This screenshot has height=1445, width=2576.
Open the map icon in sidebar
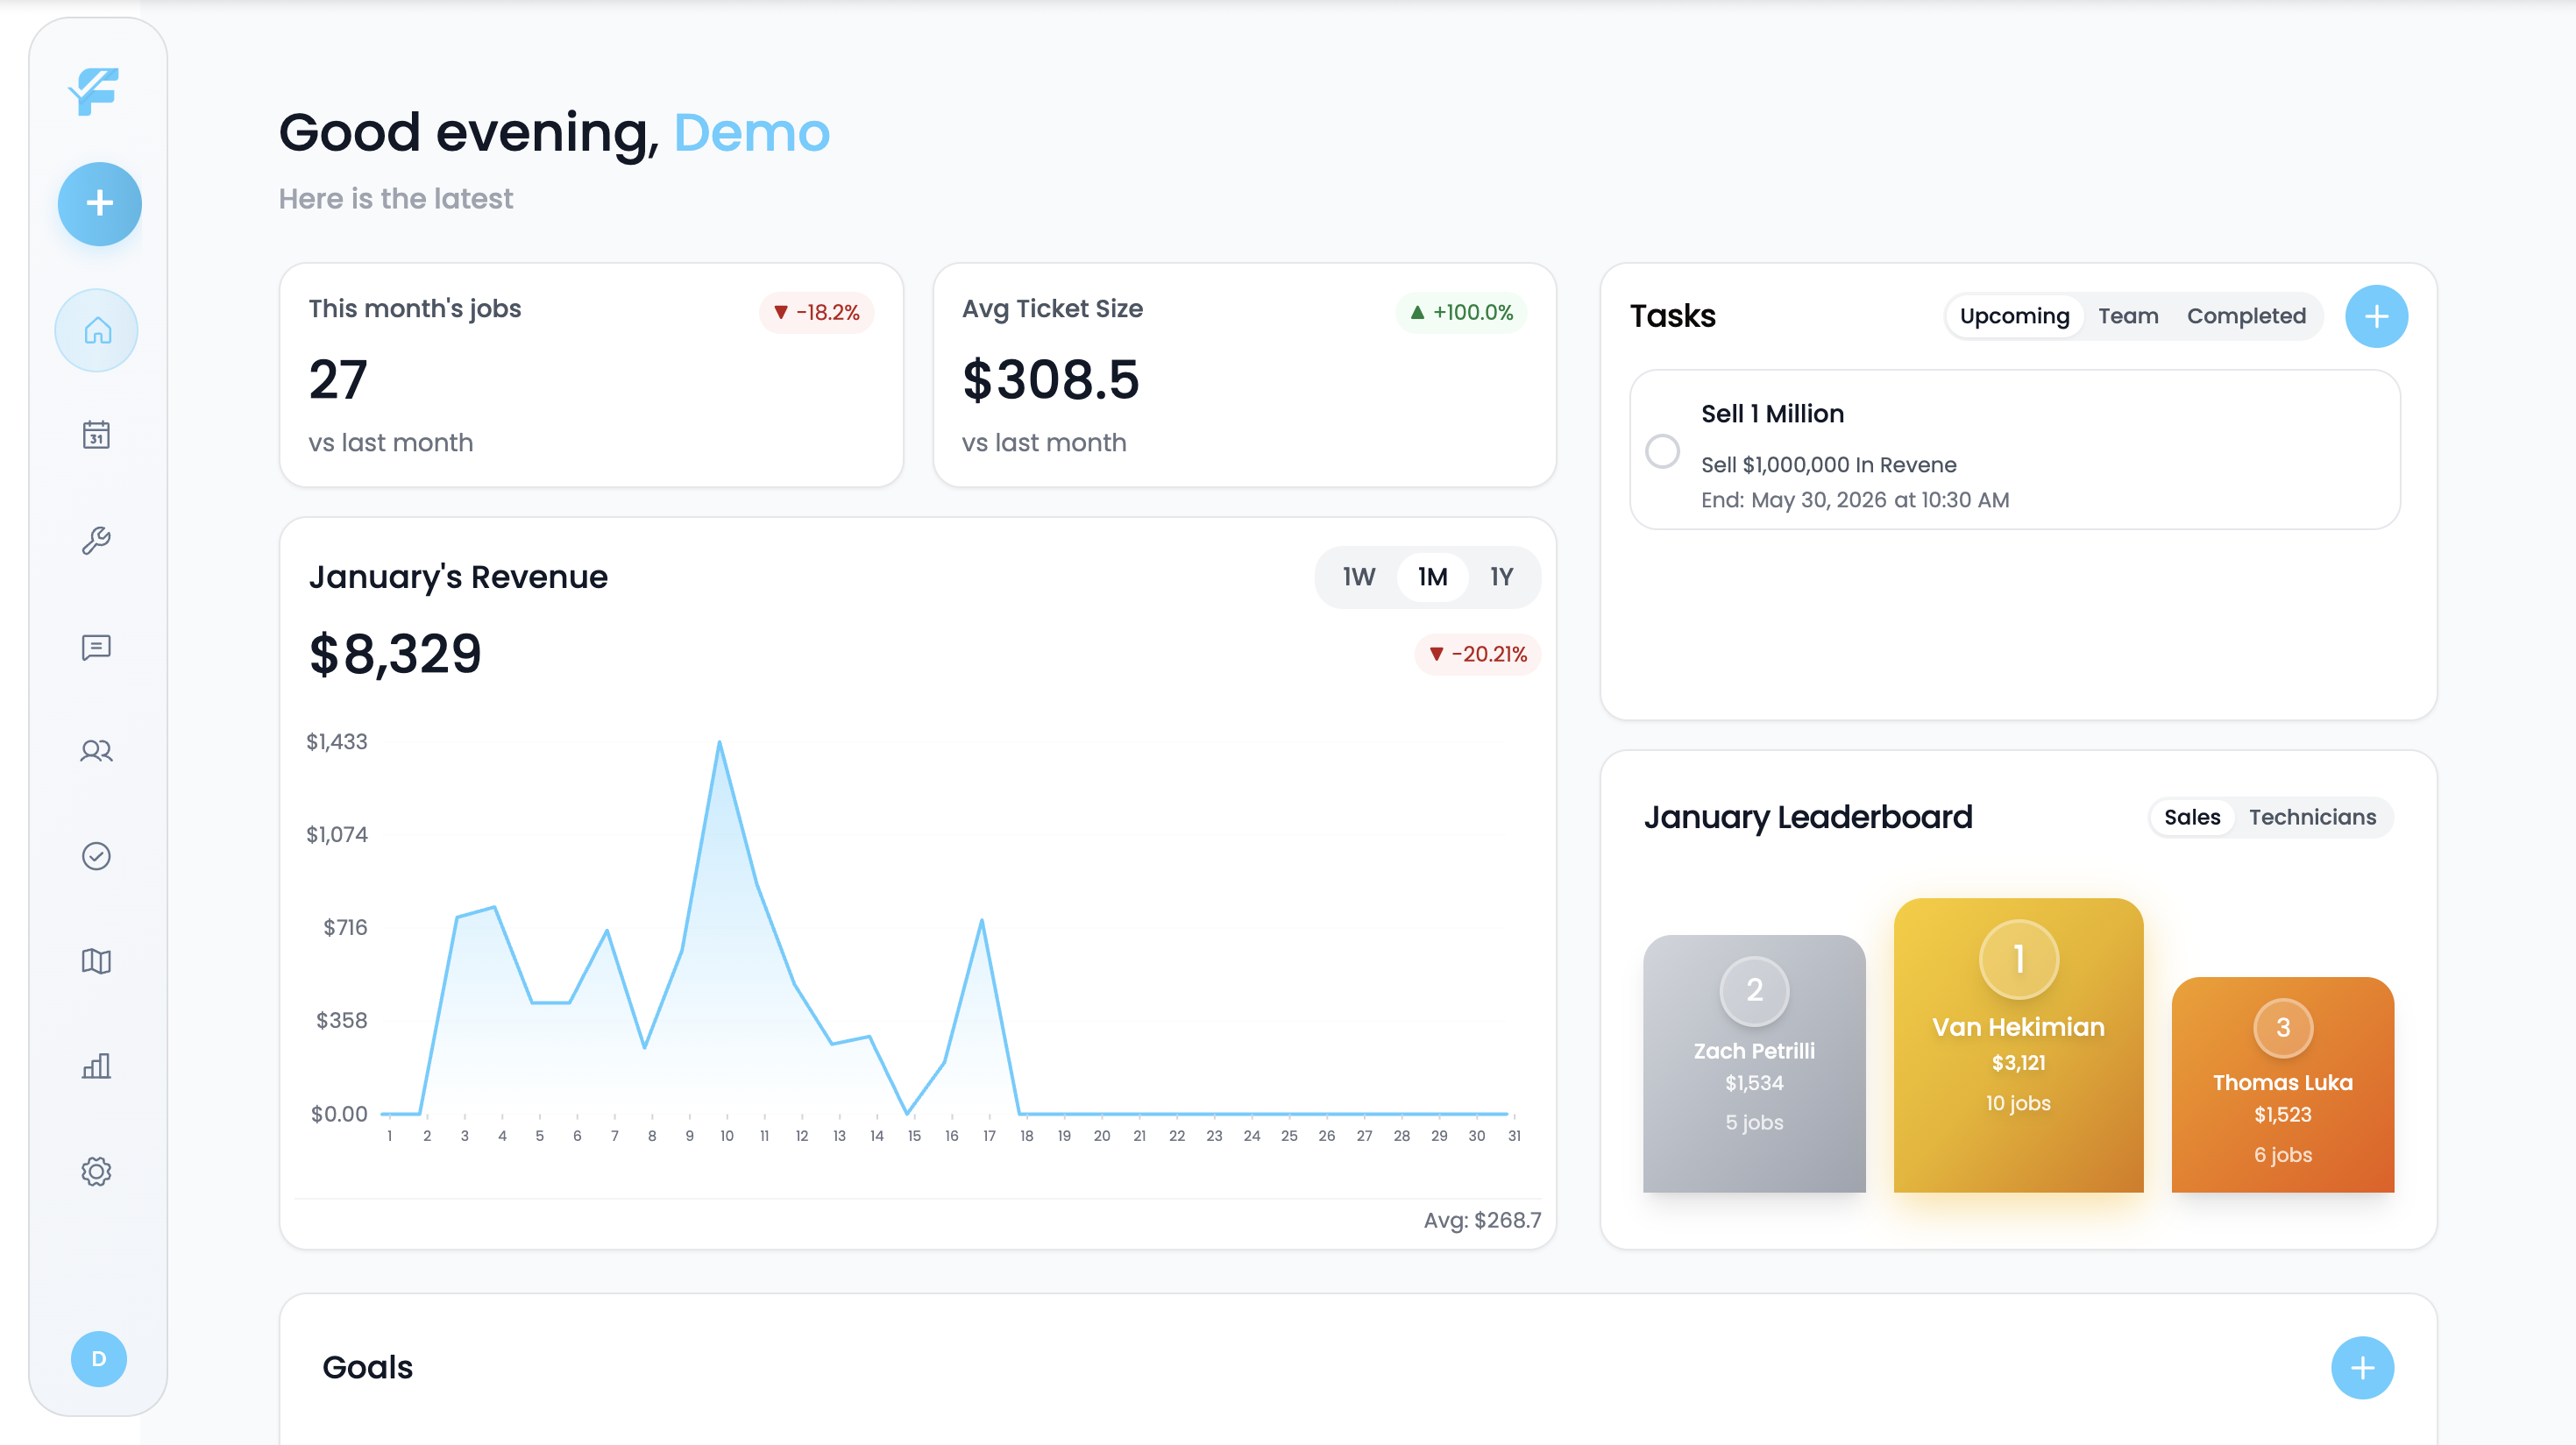pyautogui.click(x=97, y=961)
